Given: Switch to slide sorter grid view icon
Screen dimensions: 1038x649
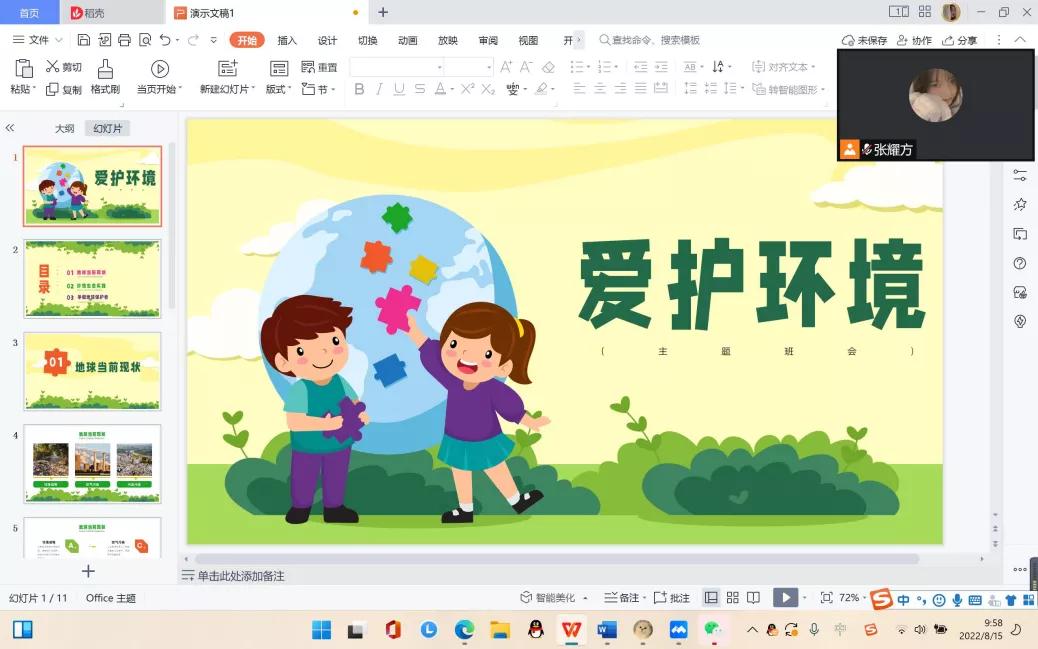Looking at the screenshot, I should pos(732,598).
